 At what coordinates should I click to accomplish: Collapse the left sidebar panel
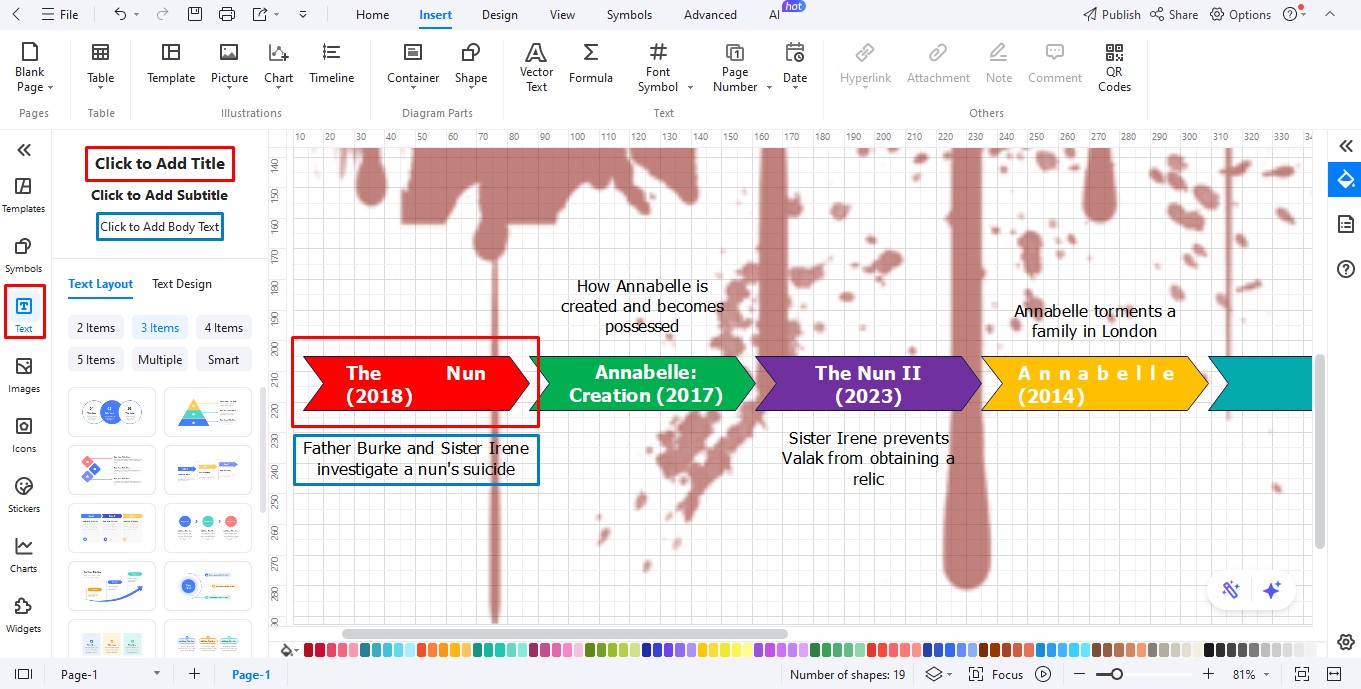pyautogui.click(x=24, y=150)
